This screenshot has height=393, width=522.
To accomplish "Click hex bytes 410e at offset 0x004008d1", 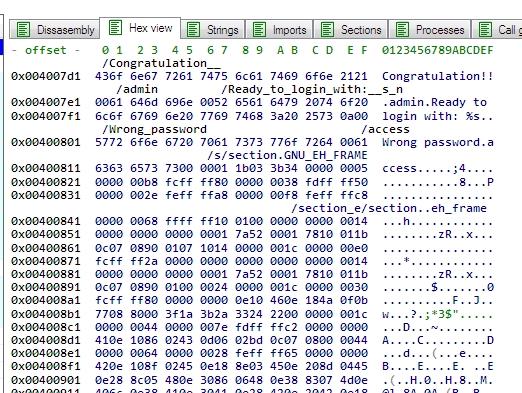I will tap(109, 340).
